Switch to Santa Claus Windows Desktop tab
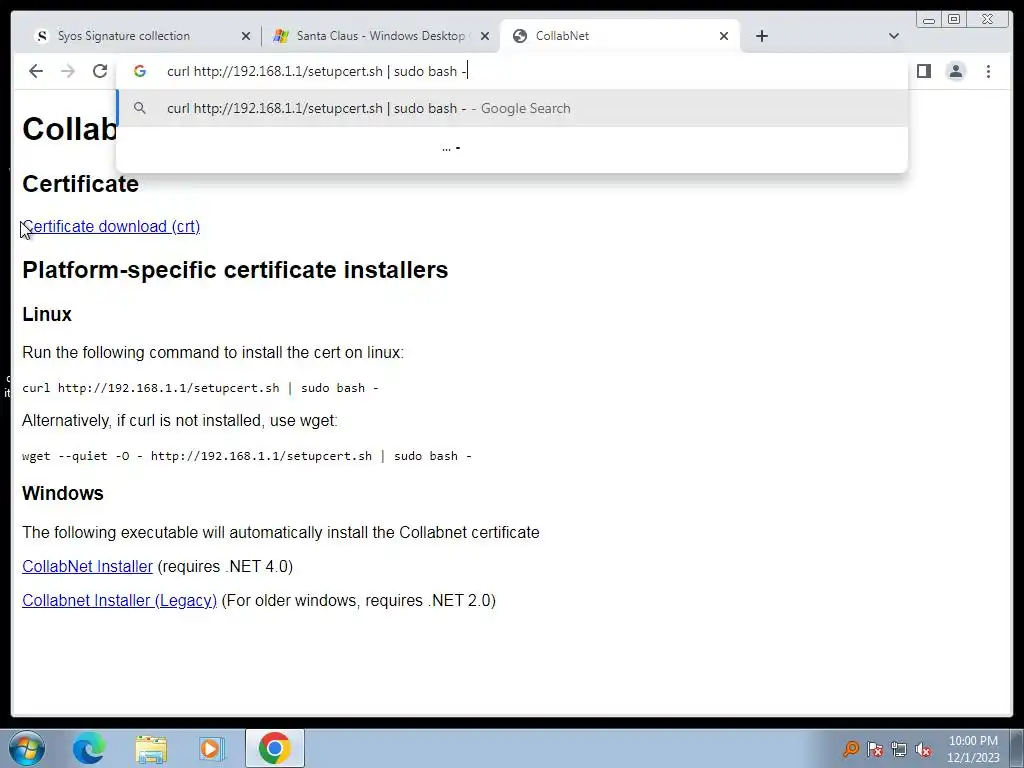Viewport: 1024px width, 768px height. 381,36
